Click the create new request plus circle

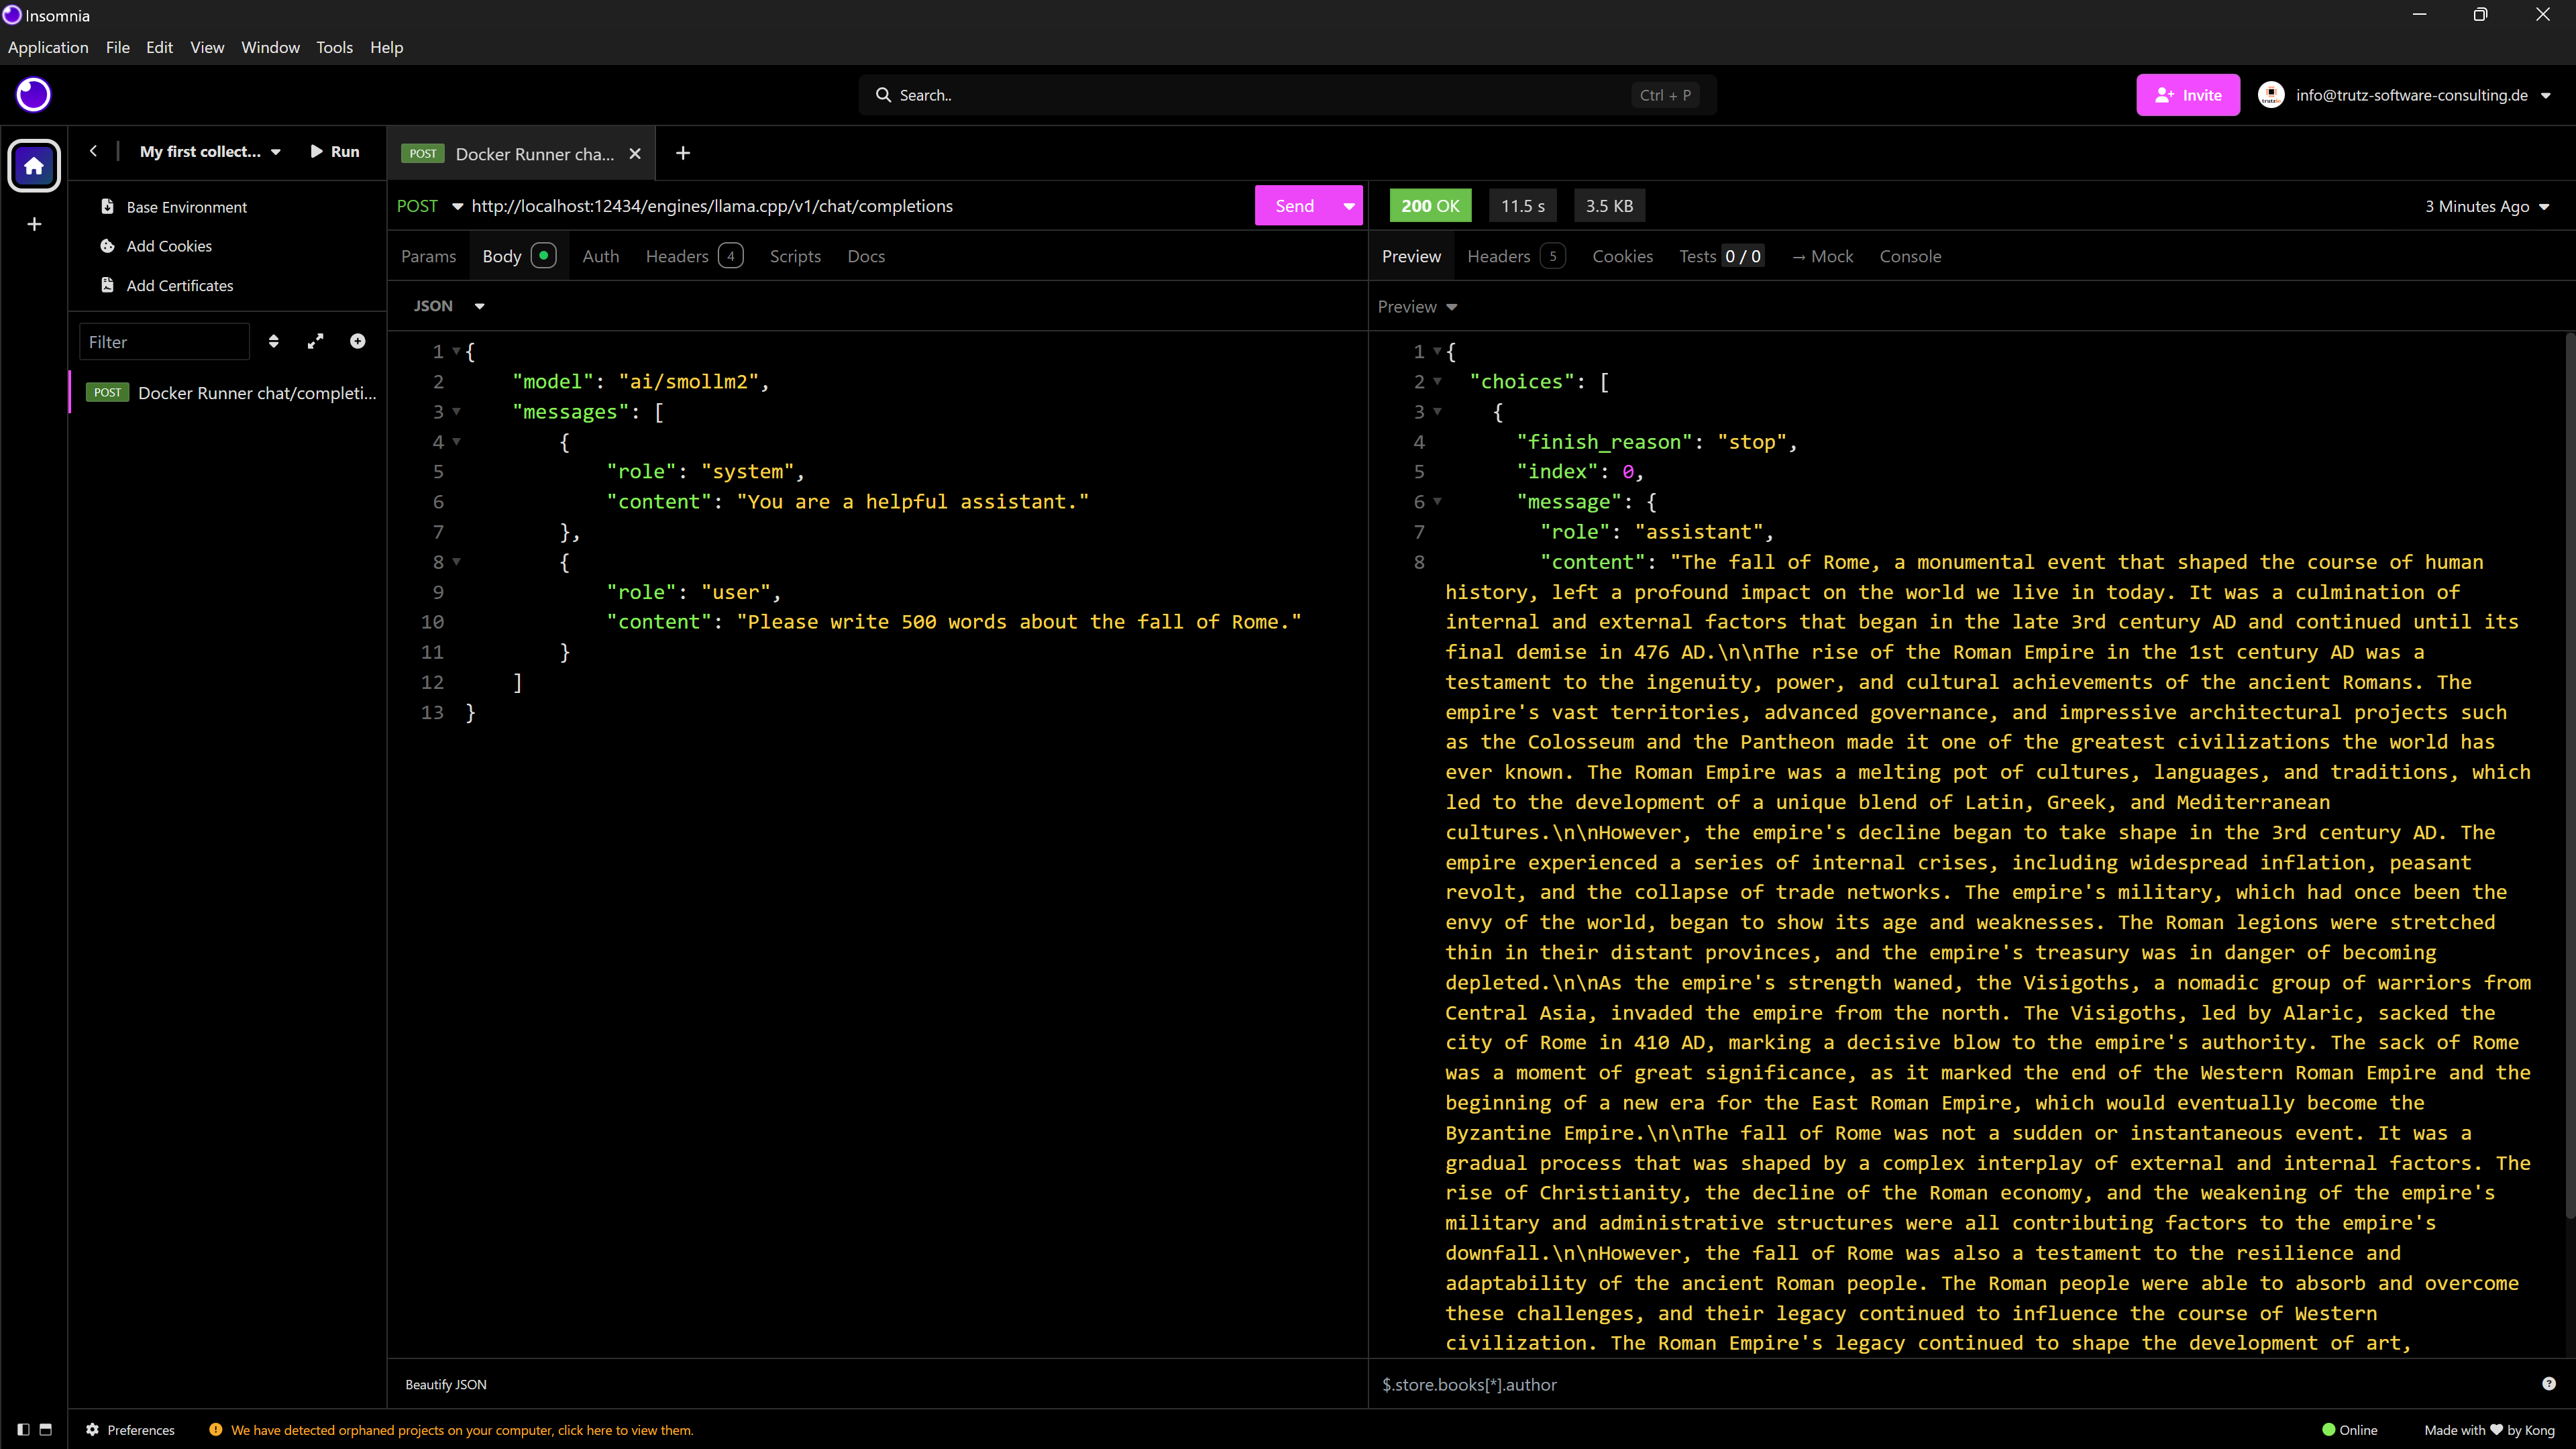click(357, 342)
